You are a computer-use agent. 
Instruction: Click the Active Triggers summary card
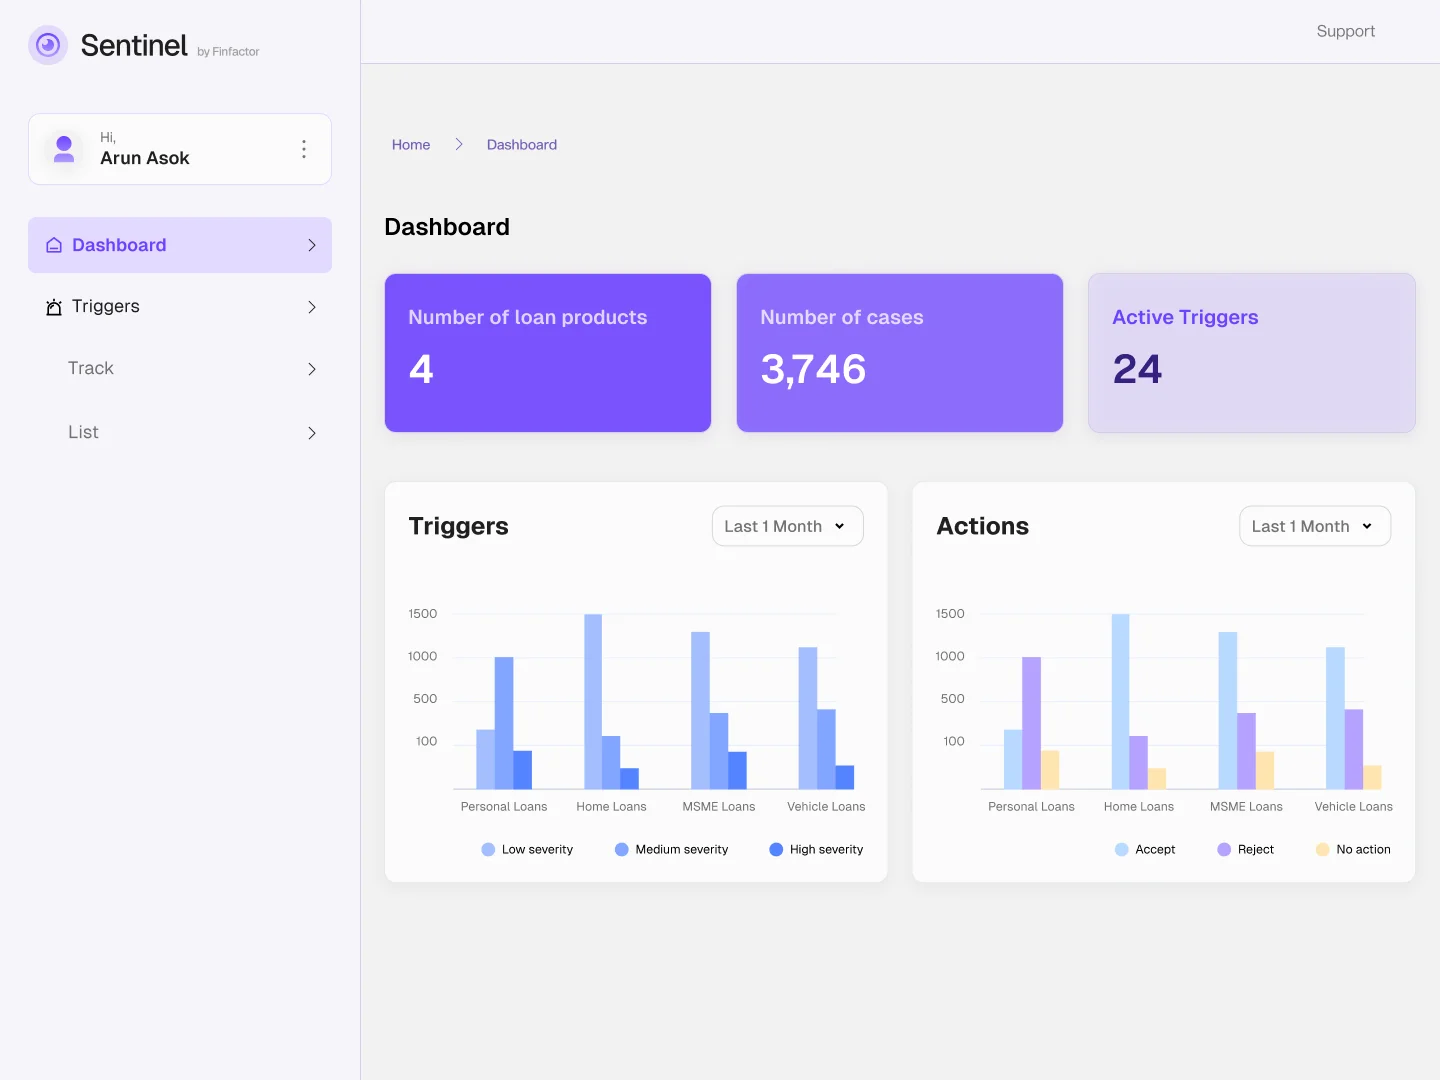click(1251, 353)
